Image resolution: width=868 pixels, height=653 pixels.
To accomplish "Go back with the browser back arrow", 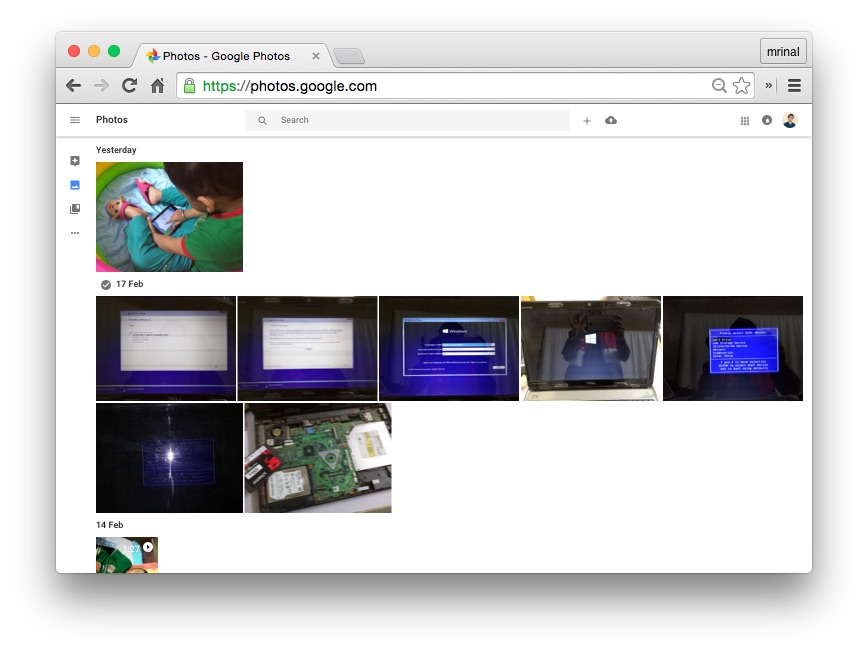I will [x=73, y=86].
